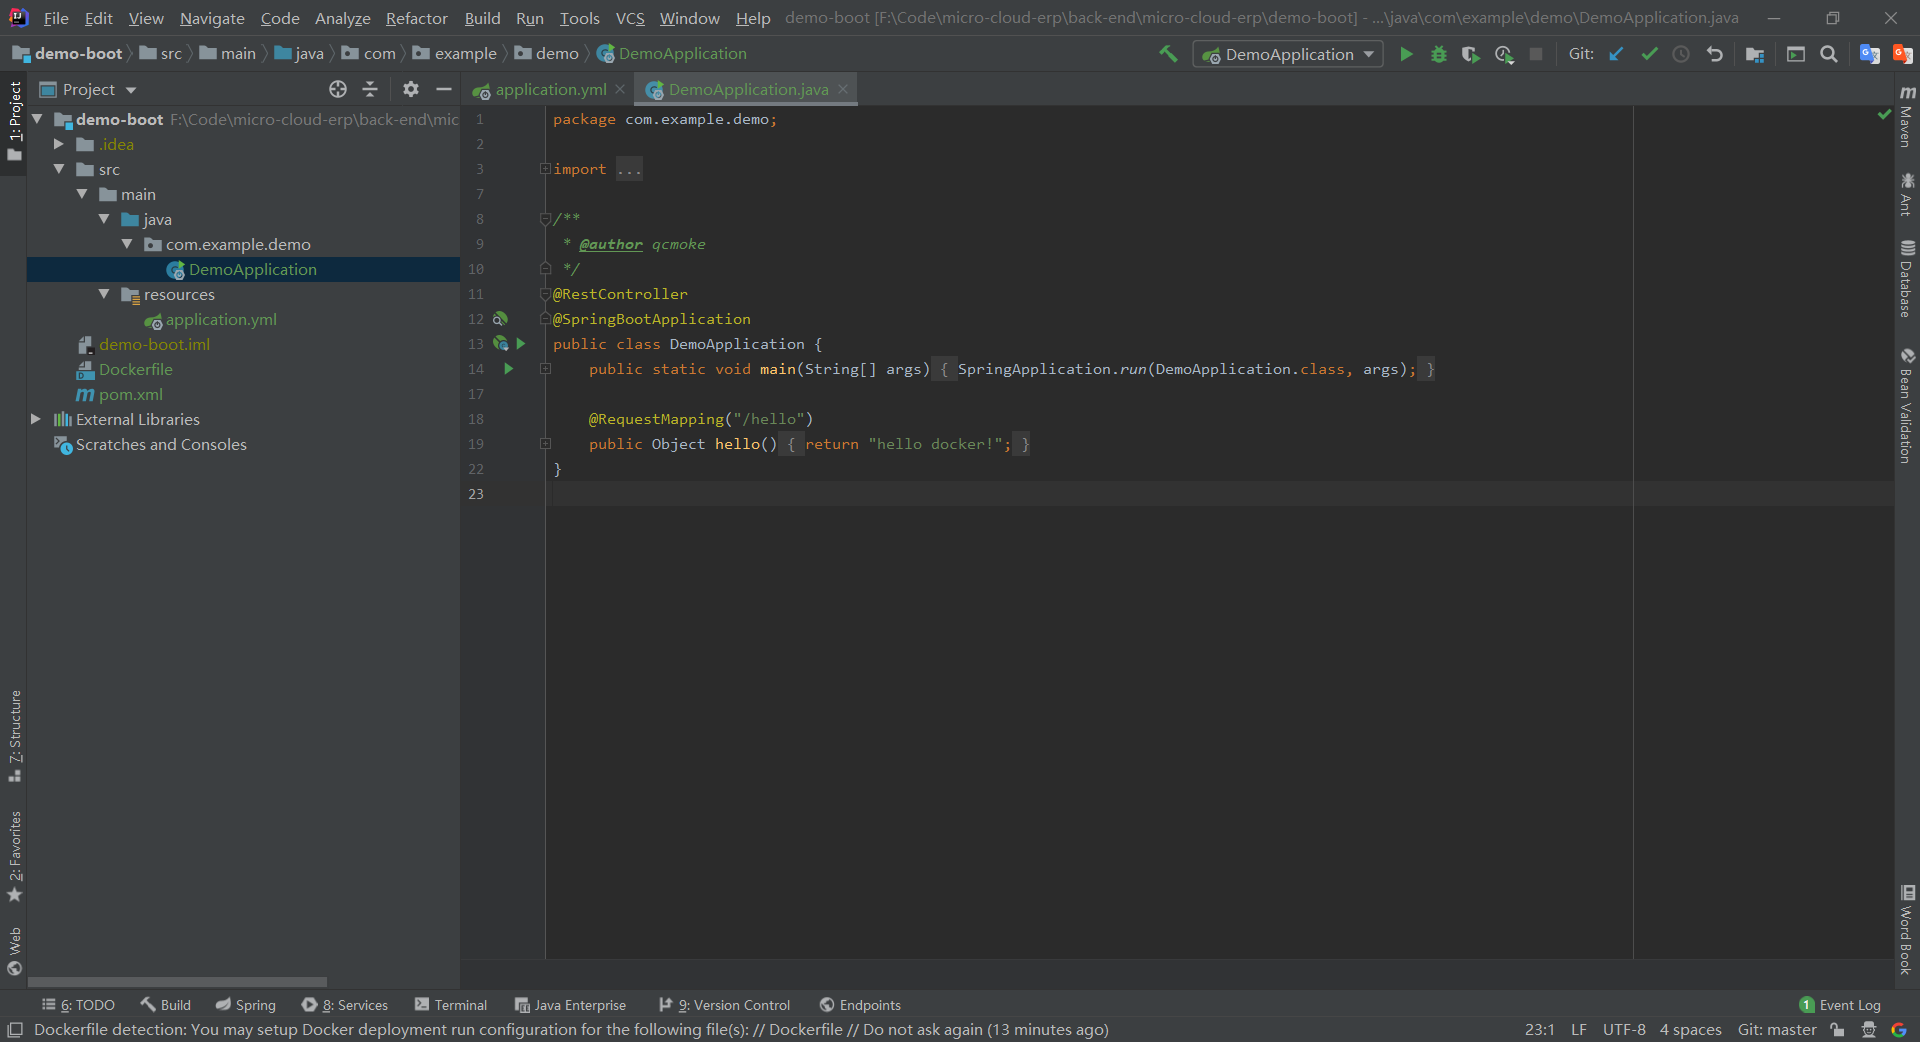This screenshot has height=1042, width=1920.
Task: Toggle Word Book tool window
Action: coord(1907,930)
